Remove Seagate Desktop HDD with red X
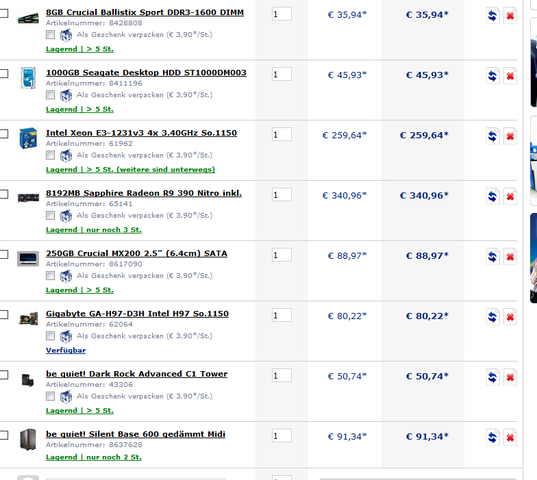Viewport: 537px width, 480px height. click(x=510, y=76)
